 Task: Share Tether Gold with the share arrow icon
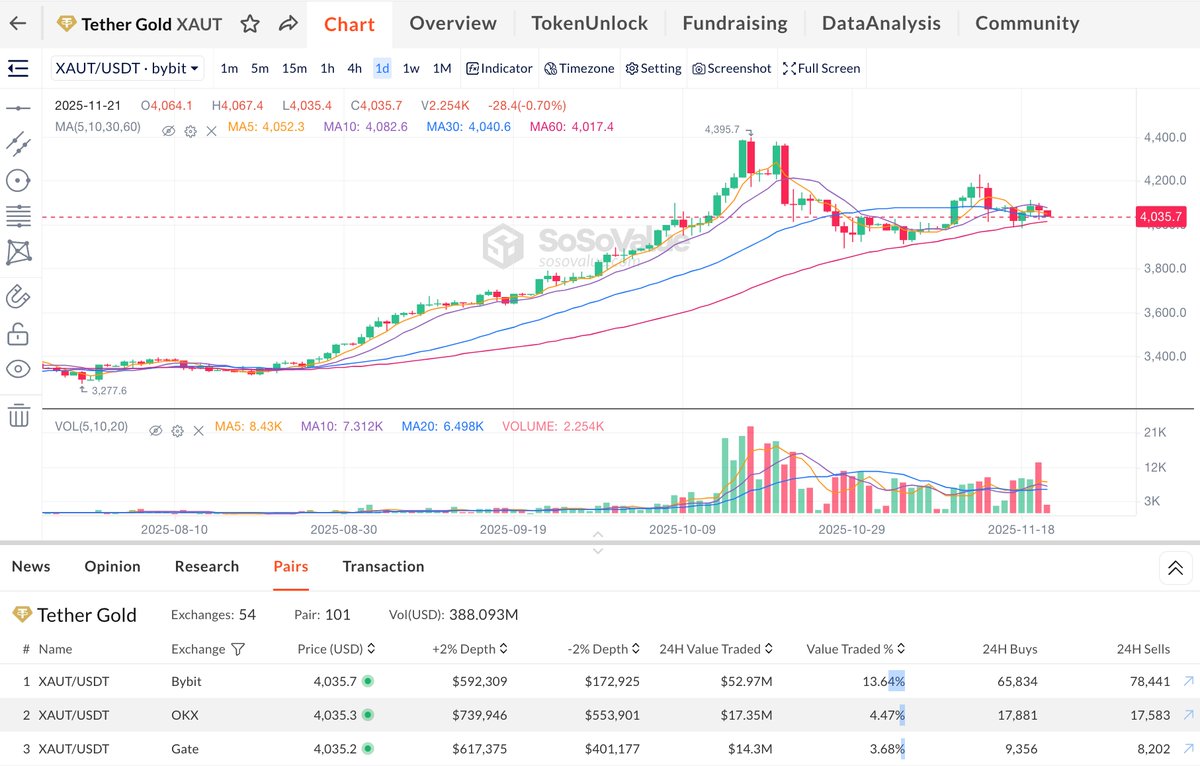point(288,24)
